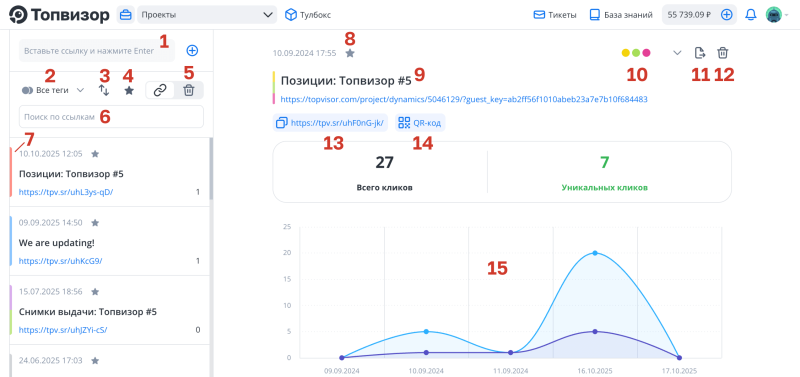The image size is (800, 377).
Task: Expand the Все теги filter
Action: (53, 90)
